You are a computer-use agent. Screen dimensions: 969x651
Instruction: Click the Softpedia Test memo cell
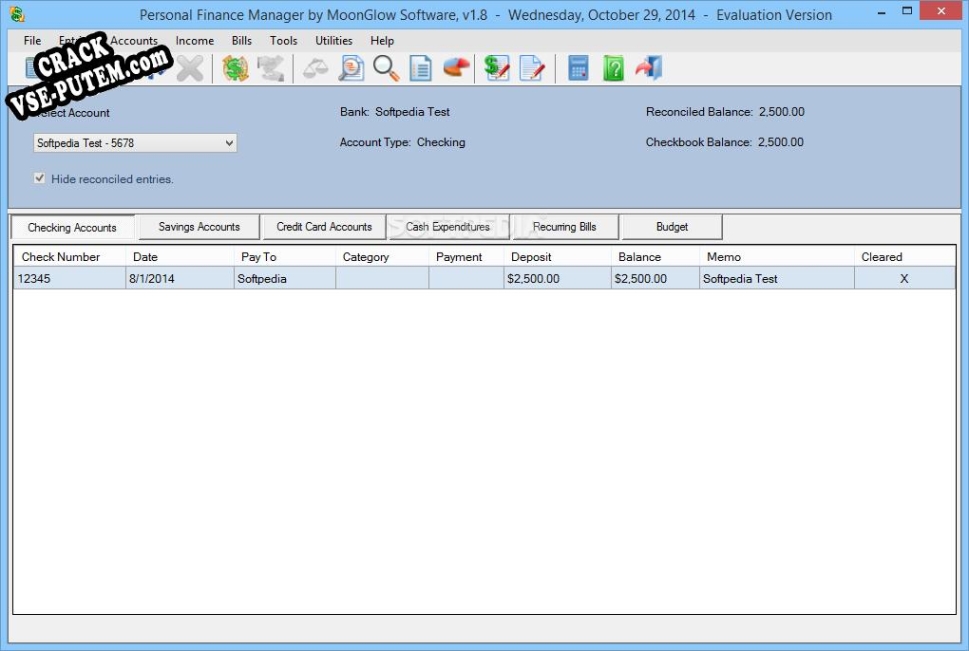click(777, 278)
